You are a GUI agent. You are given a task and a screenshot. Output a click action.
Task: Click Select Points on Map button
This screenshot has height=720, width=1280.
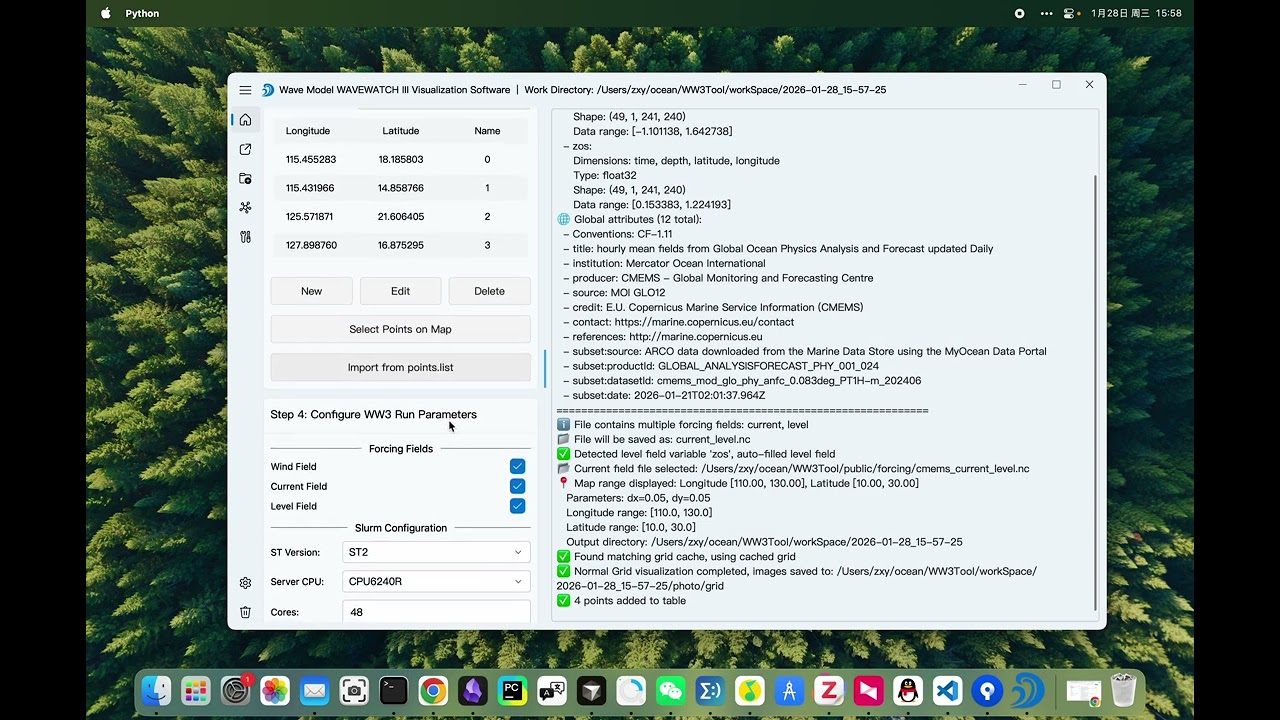tap(400, 329)
